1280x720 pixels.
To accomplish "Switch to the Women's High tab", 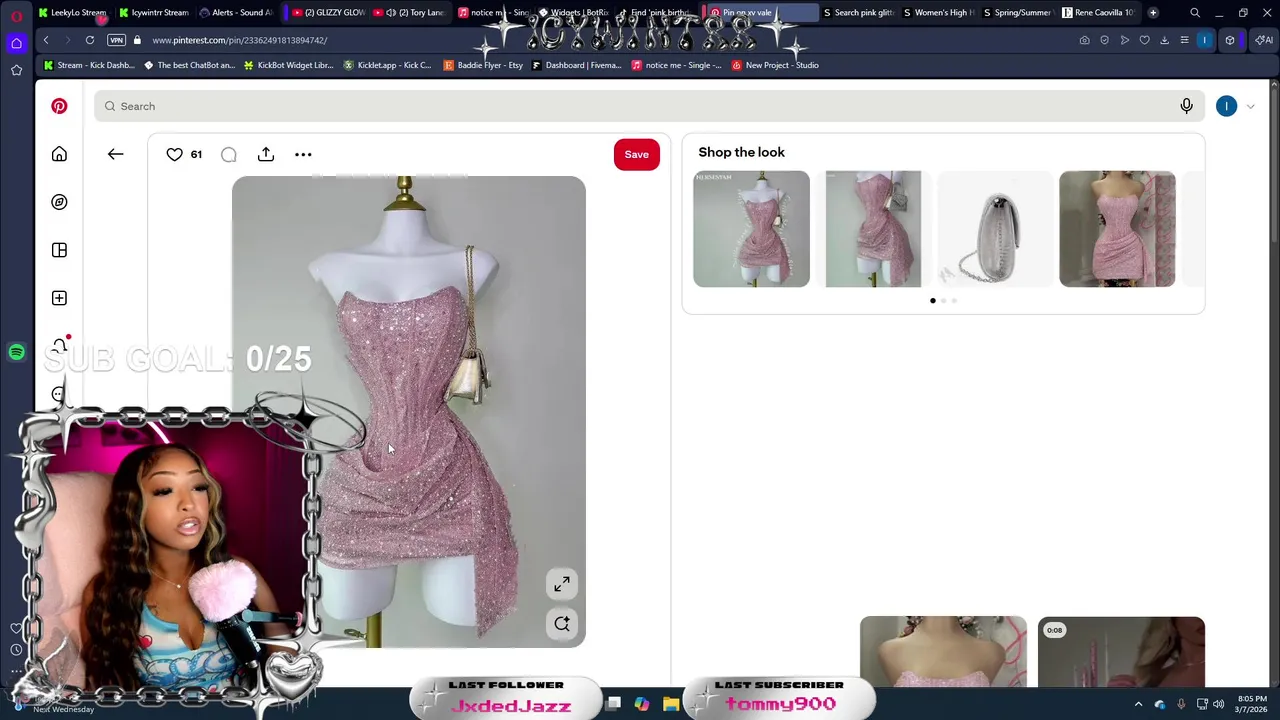I will [x=939, y=12].
